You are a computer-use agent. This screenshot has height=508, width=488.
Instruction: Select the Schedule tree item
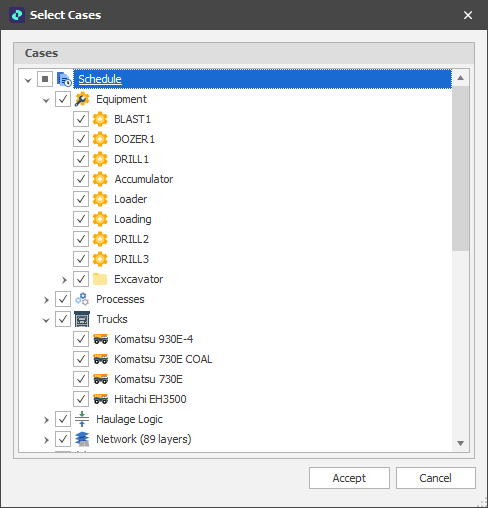click(262, 79)
